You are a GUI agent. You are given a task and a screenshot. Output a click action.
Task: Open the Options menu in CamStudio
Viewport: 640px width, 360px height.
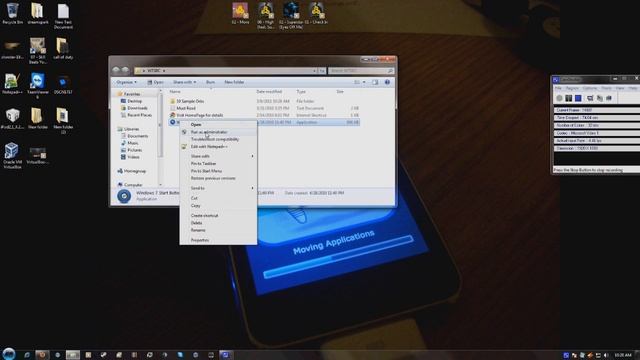click(x=589, y=88)
